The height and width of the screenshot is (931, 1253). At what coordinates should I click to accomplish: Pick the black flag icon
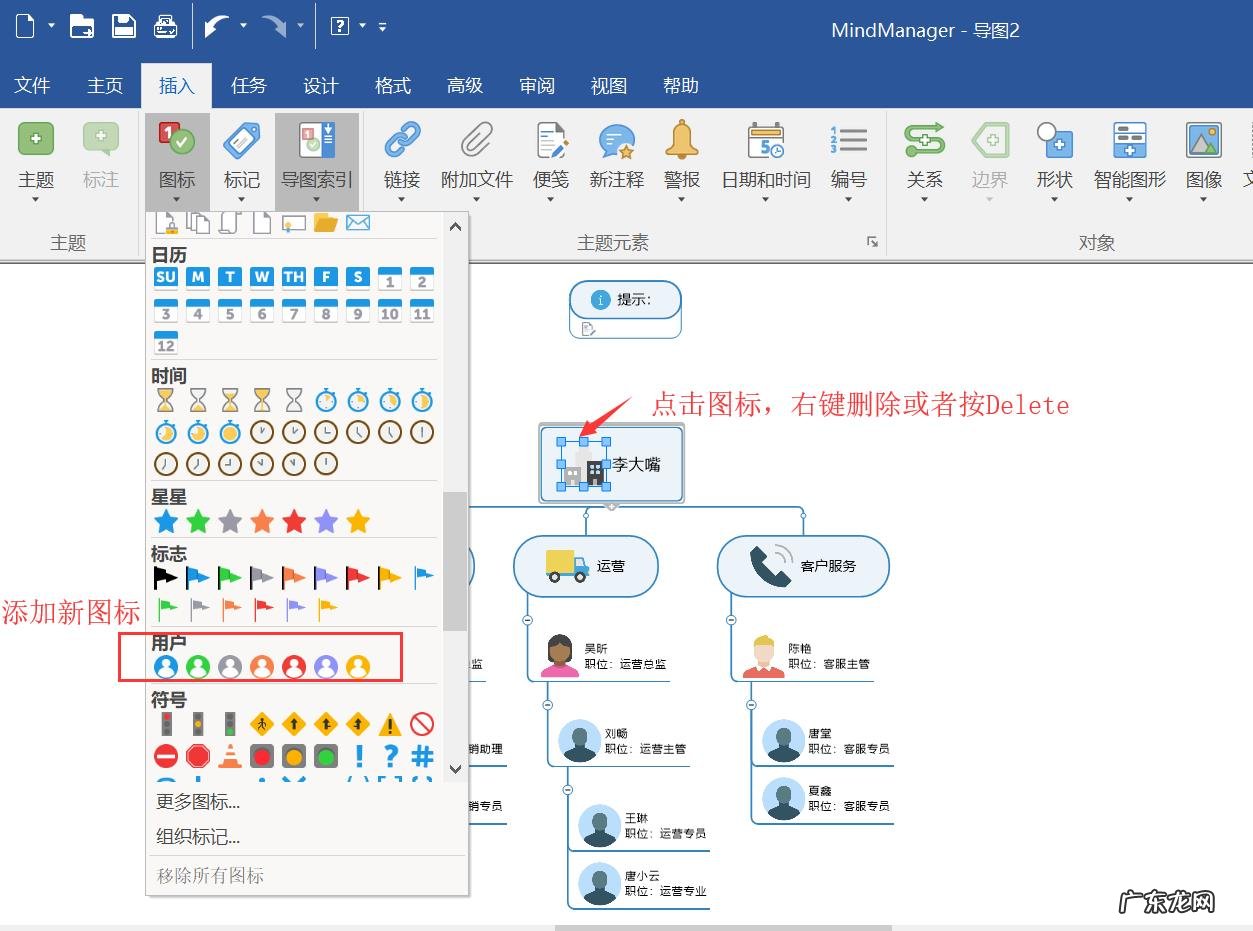[x=165, y=577]
